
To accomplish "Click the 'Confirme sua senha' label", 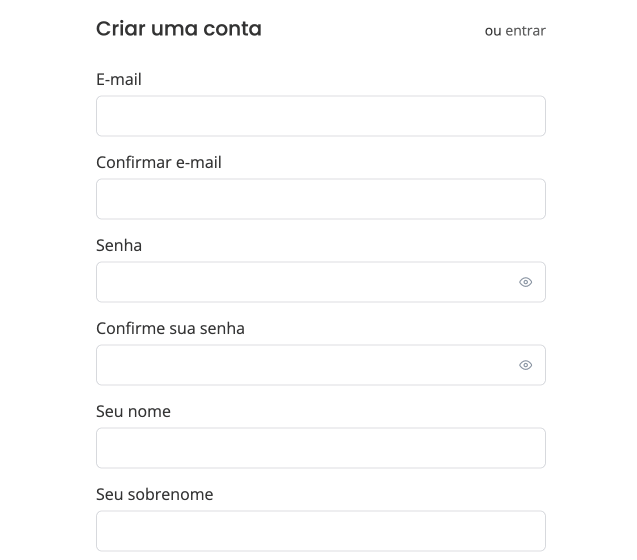I will click(x=170, y=328).
